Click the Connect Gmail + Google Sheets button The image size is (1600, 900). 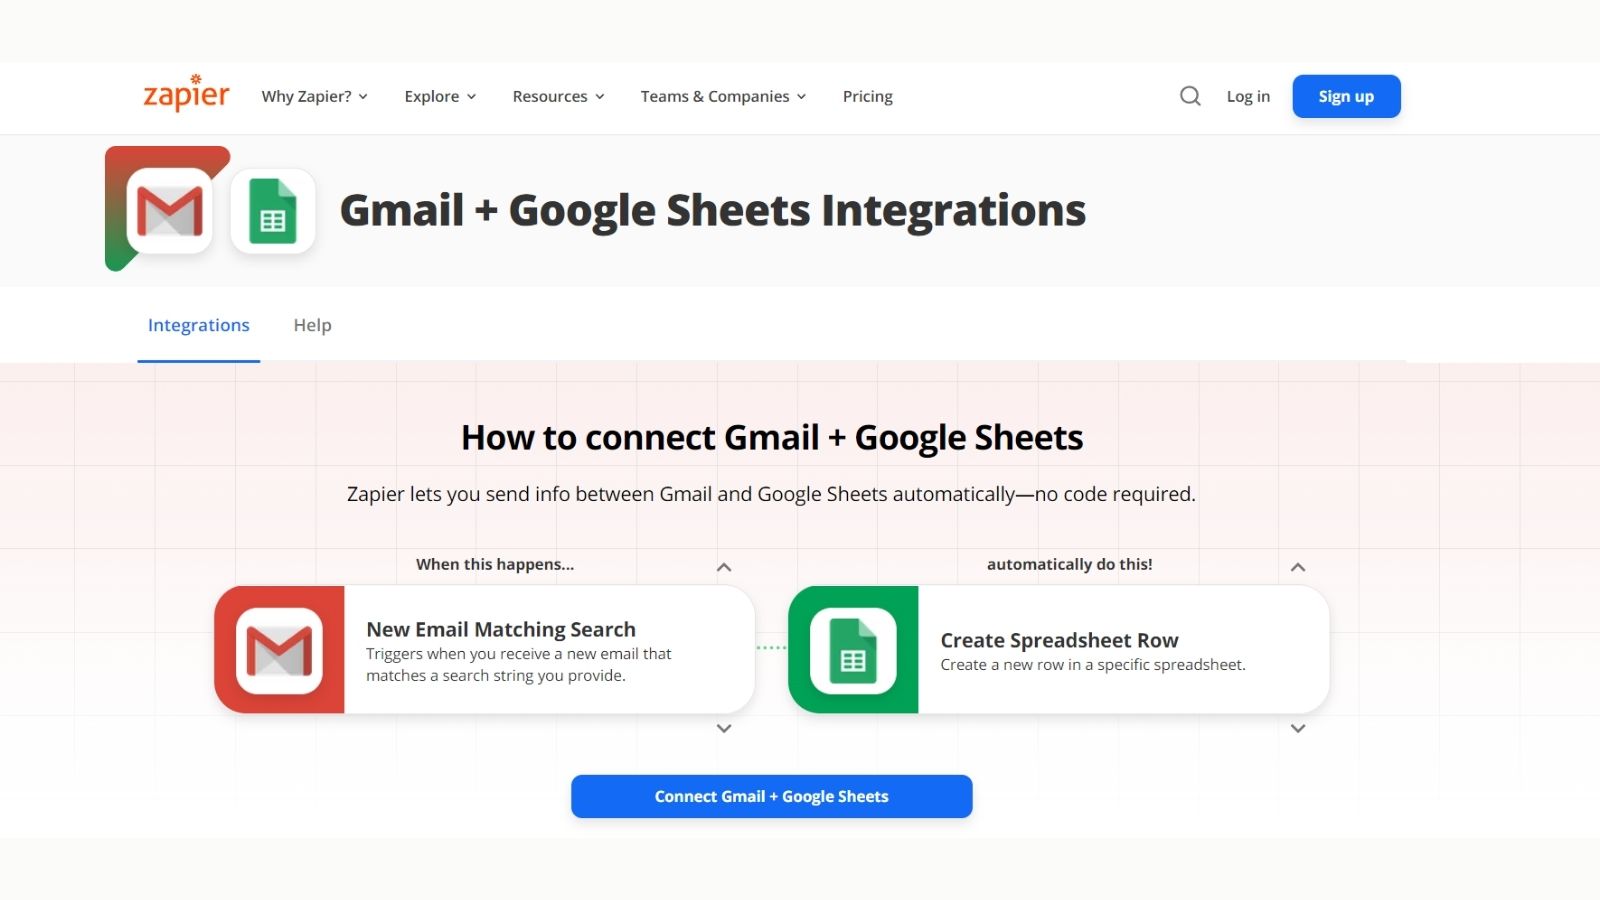[x=772, y=796]
